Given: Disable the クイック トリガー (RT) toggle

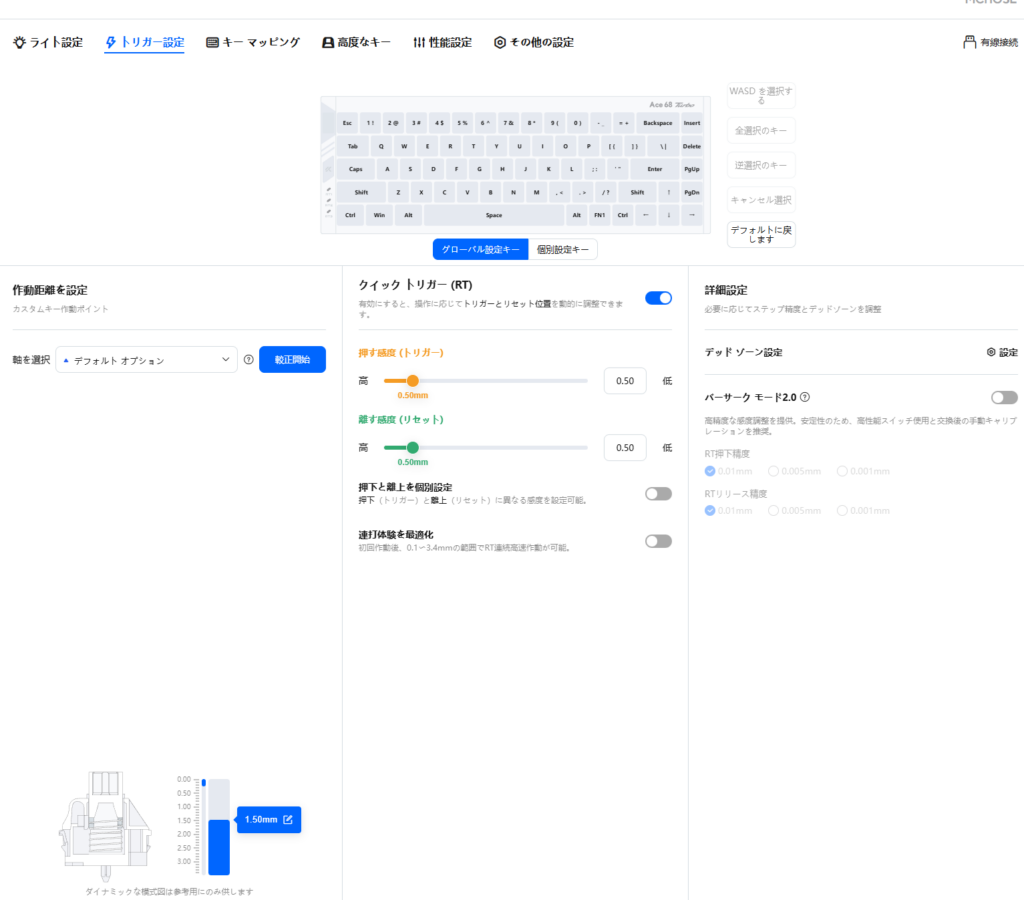Looking at the screenshot, I should [x=658, y=298].
